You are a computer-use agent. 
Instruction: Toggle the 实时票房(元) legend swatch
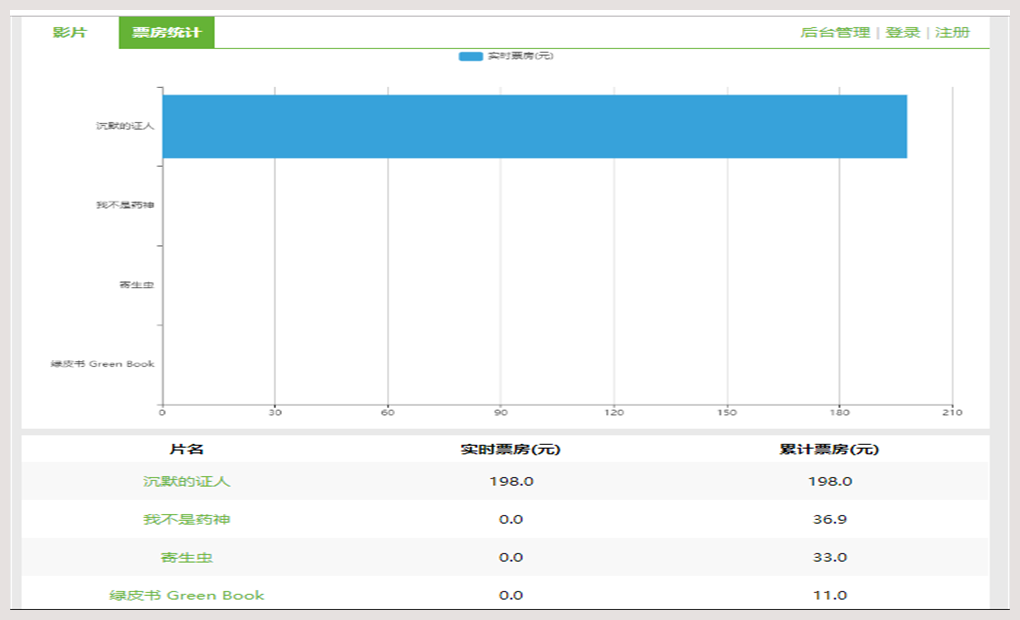pyautogui.click(x=470, y=56)
